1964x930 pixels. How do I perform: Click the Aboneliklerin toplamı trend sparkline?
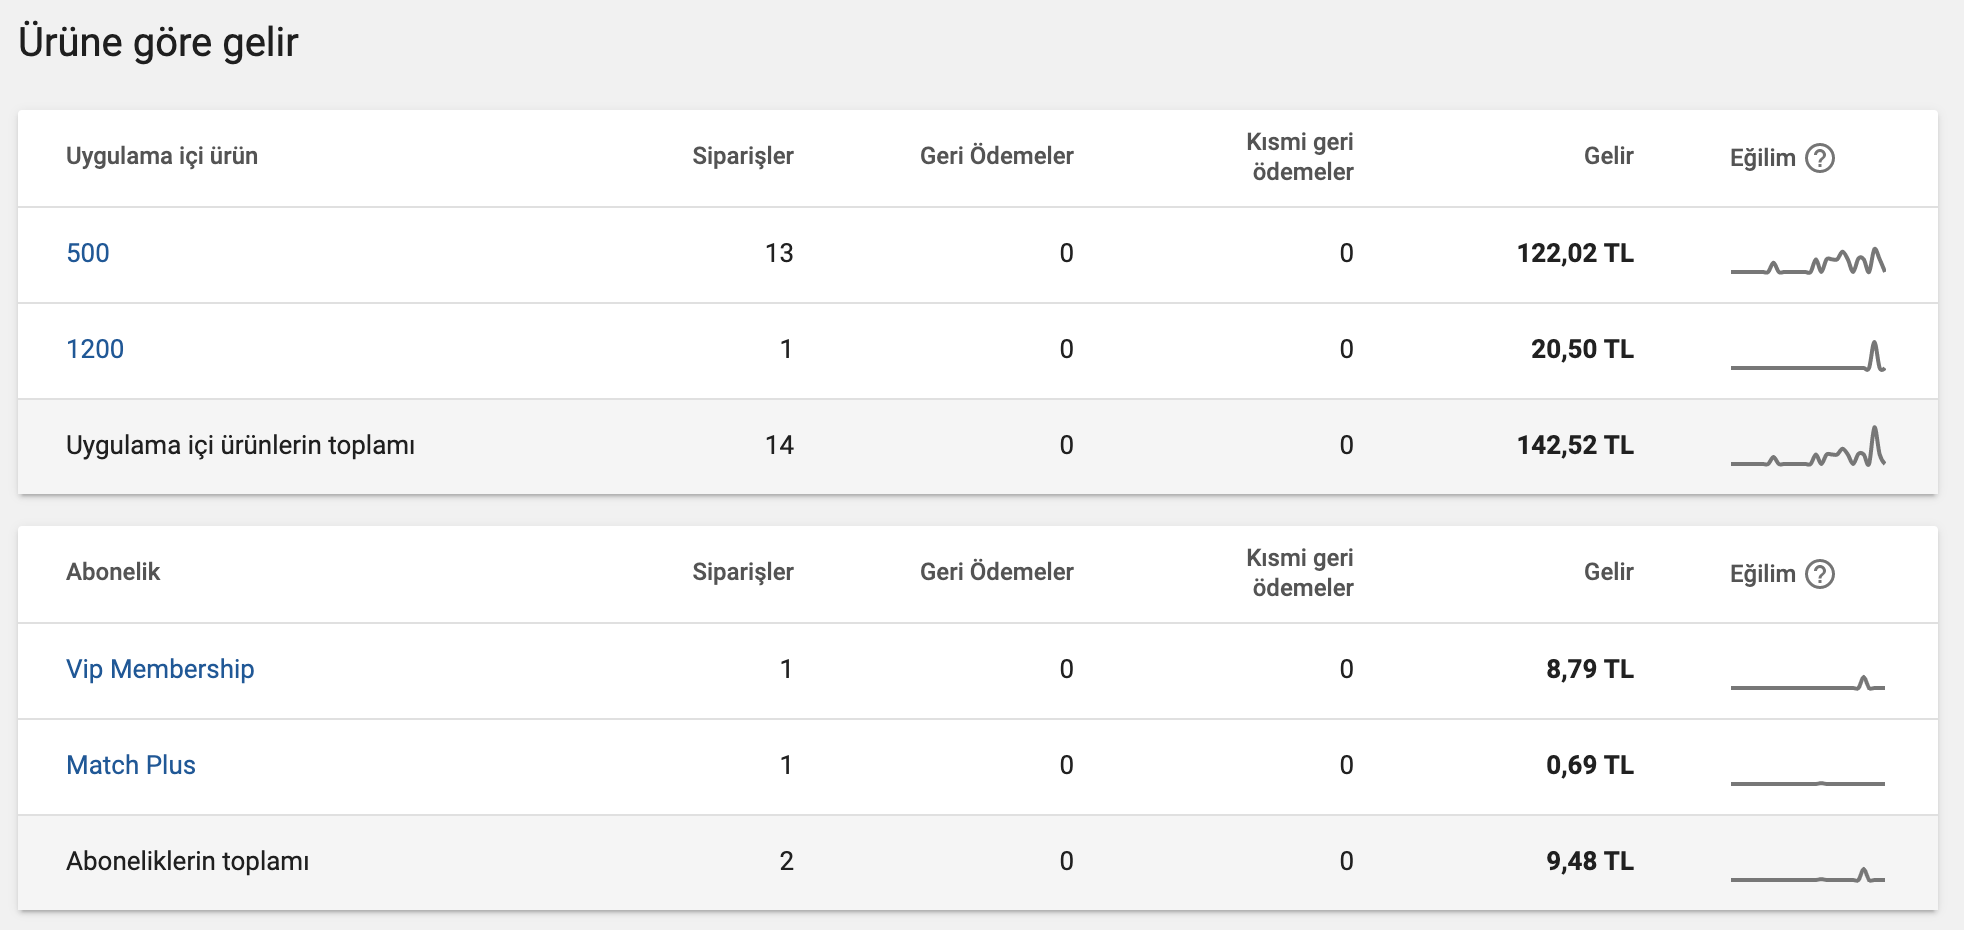pos(1808,875)
